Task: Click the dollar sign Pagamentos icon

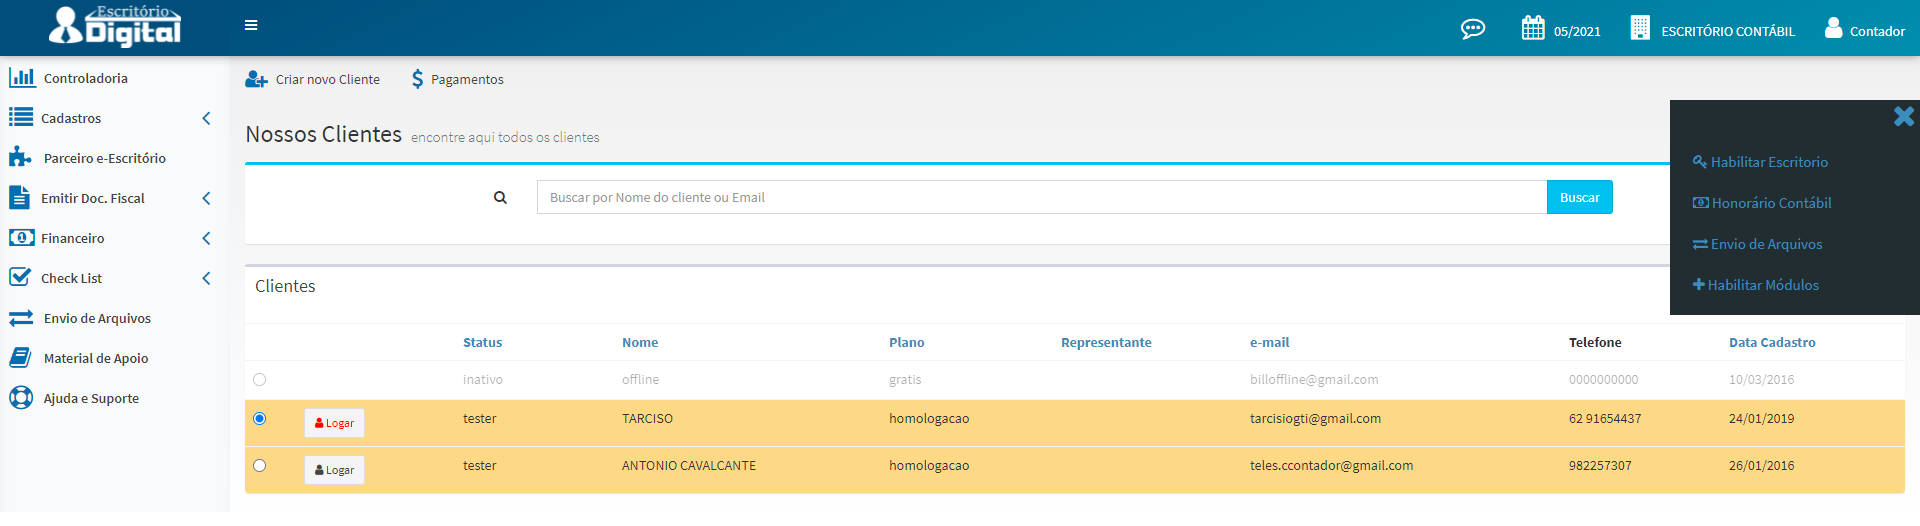Action: click(x=417, y=79)
